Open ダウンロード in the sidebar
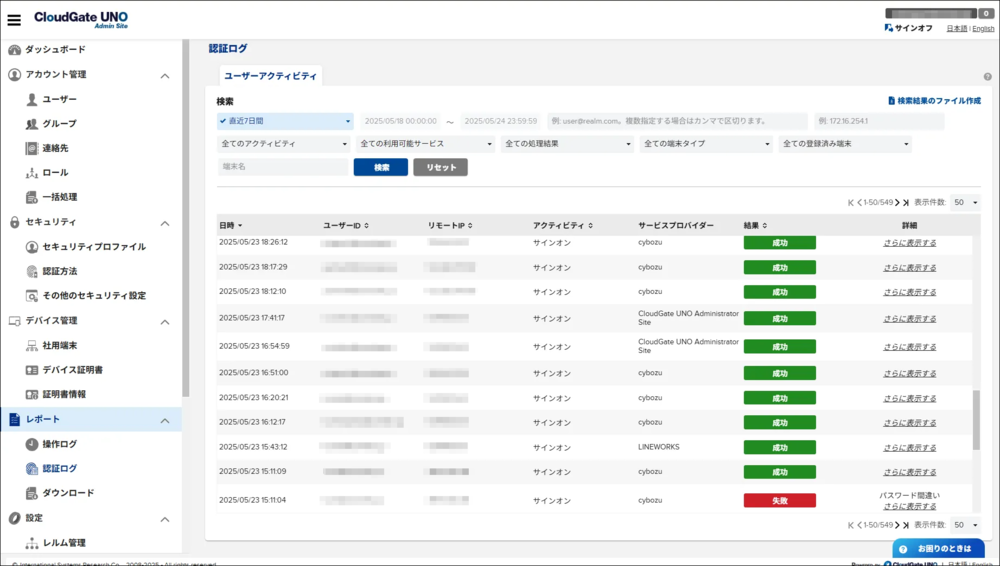This screenshot has width=1000, height=566. click(68, 493)
